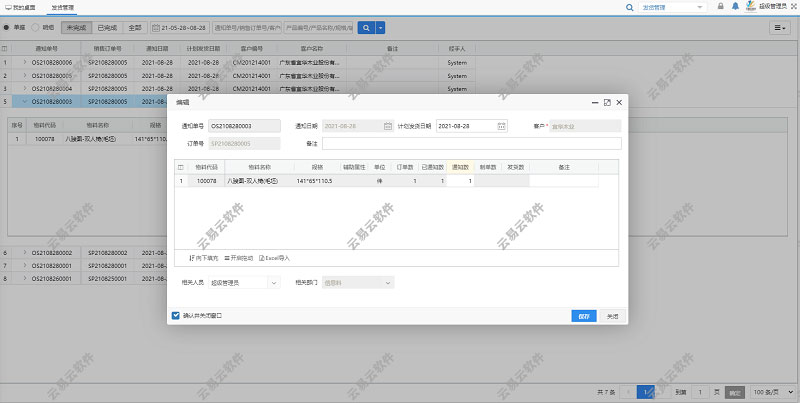Click material code 100078 in dialog grid
This screenshot has width=800, height=403.
click(x=207, y=181)
